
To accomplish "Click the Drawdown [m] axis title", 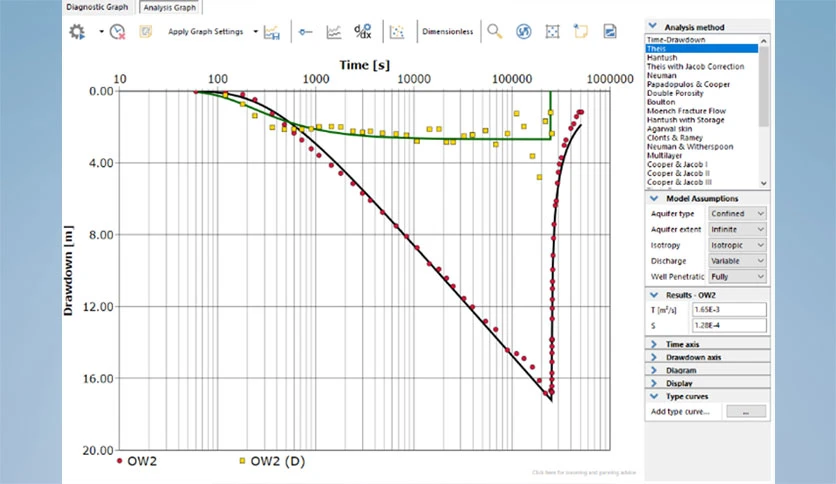I will point(68,270).
